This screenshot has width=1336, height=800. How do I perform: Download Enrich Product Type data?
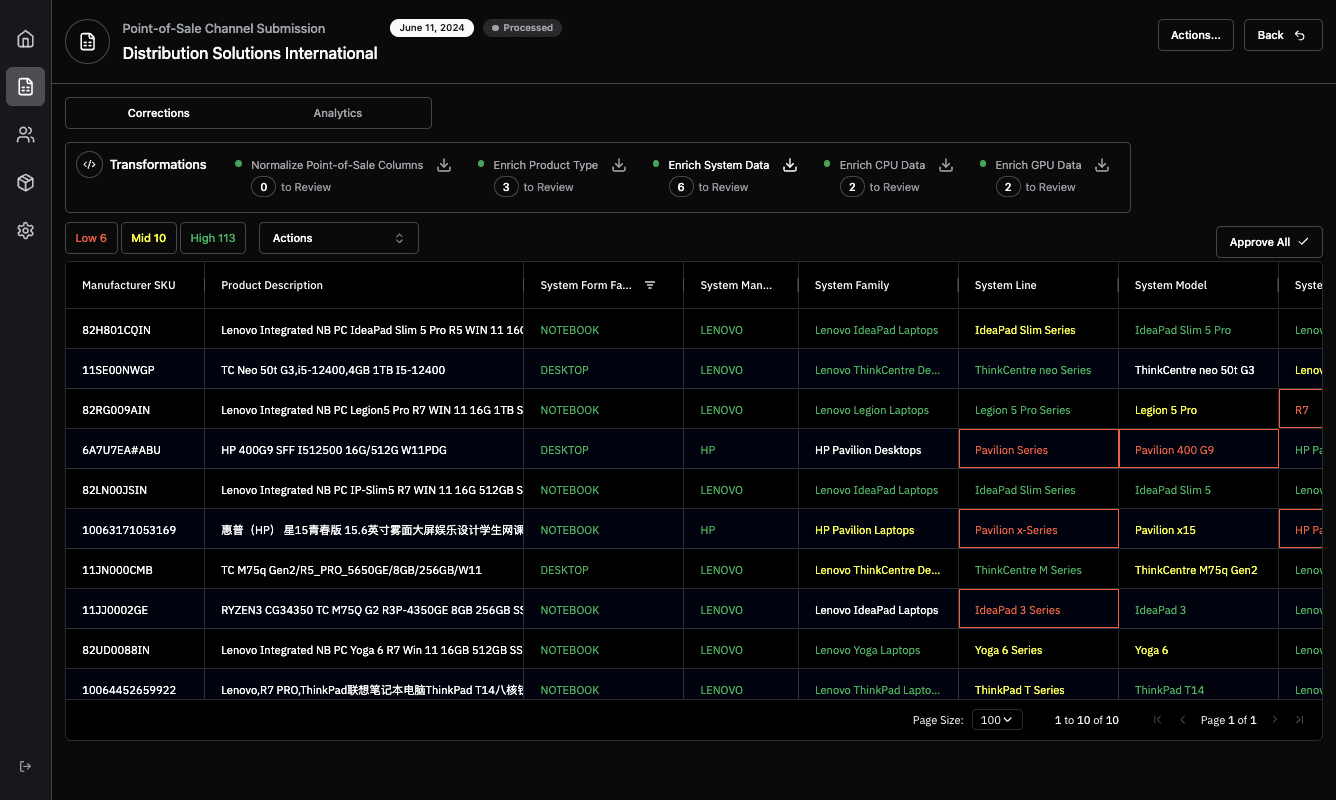point(619,165)
